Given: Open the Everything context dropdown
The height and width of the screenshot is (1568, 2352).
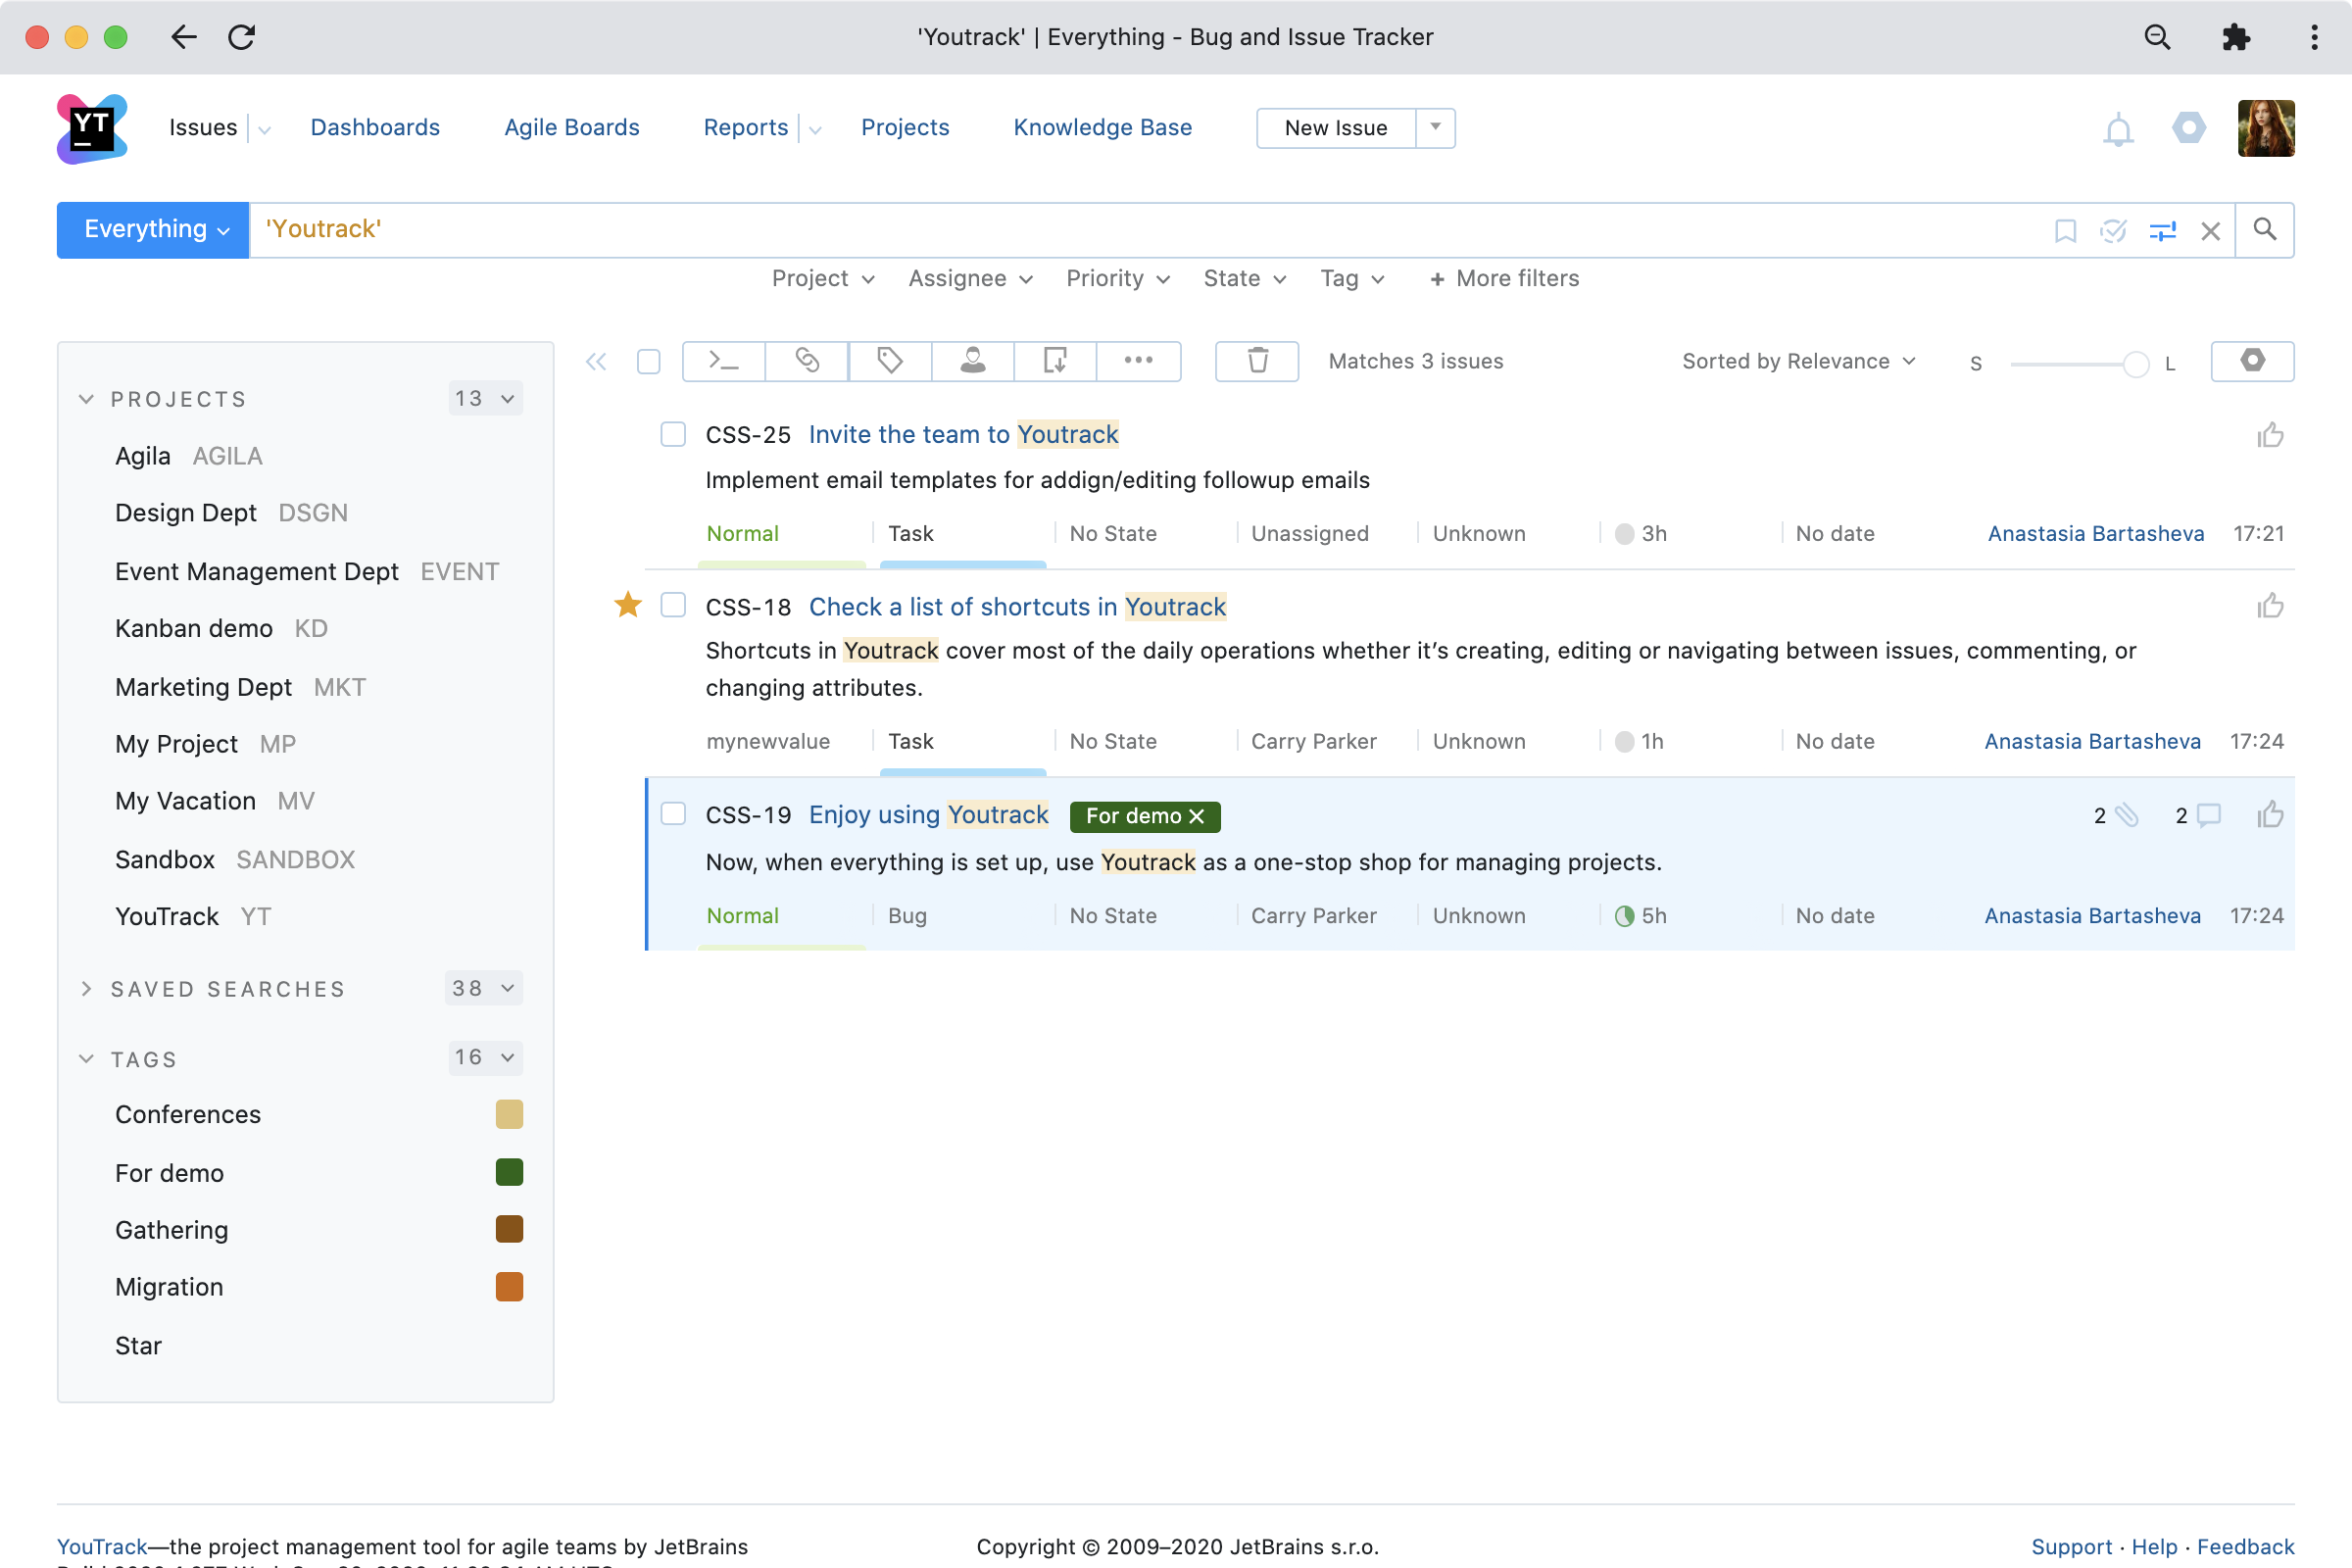Looking at the screenshot, I should click(x=153, y=230).
